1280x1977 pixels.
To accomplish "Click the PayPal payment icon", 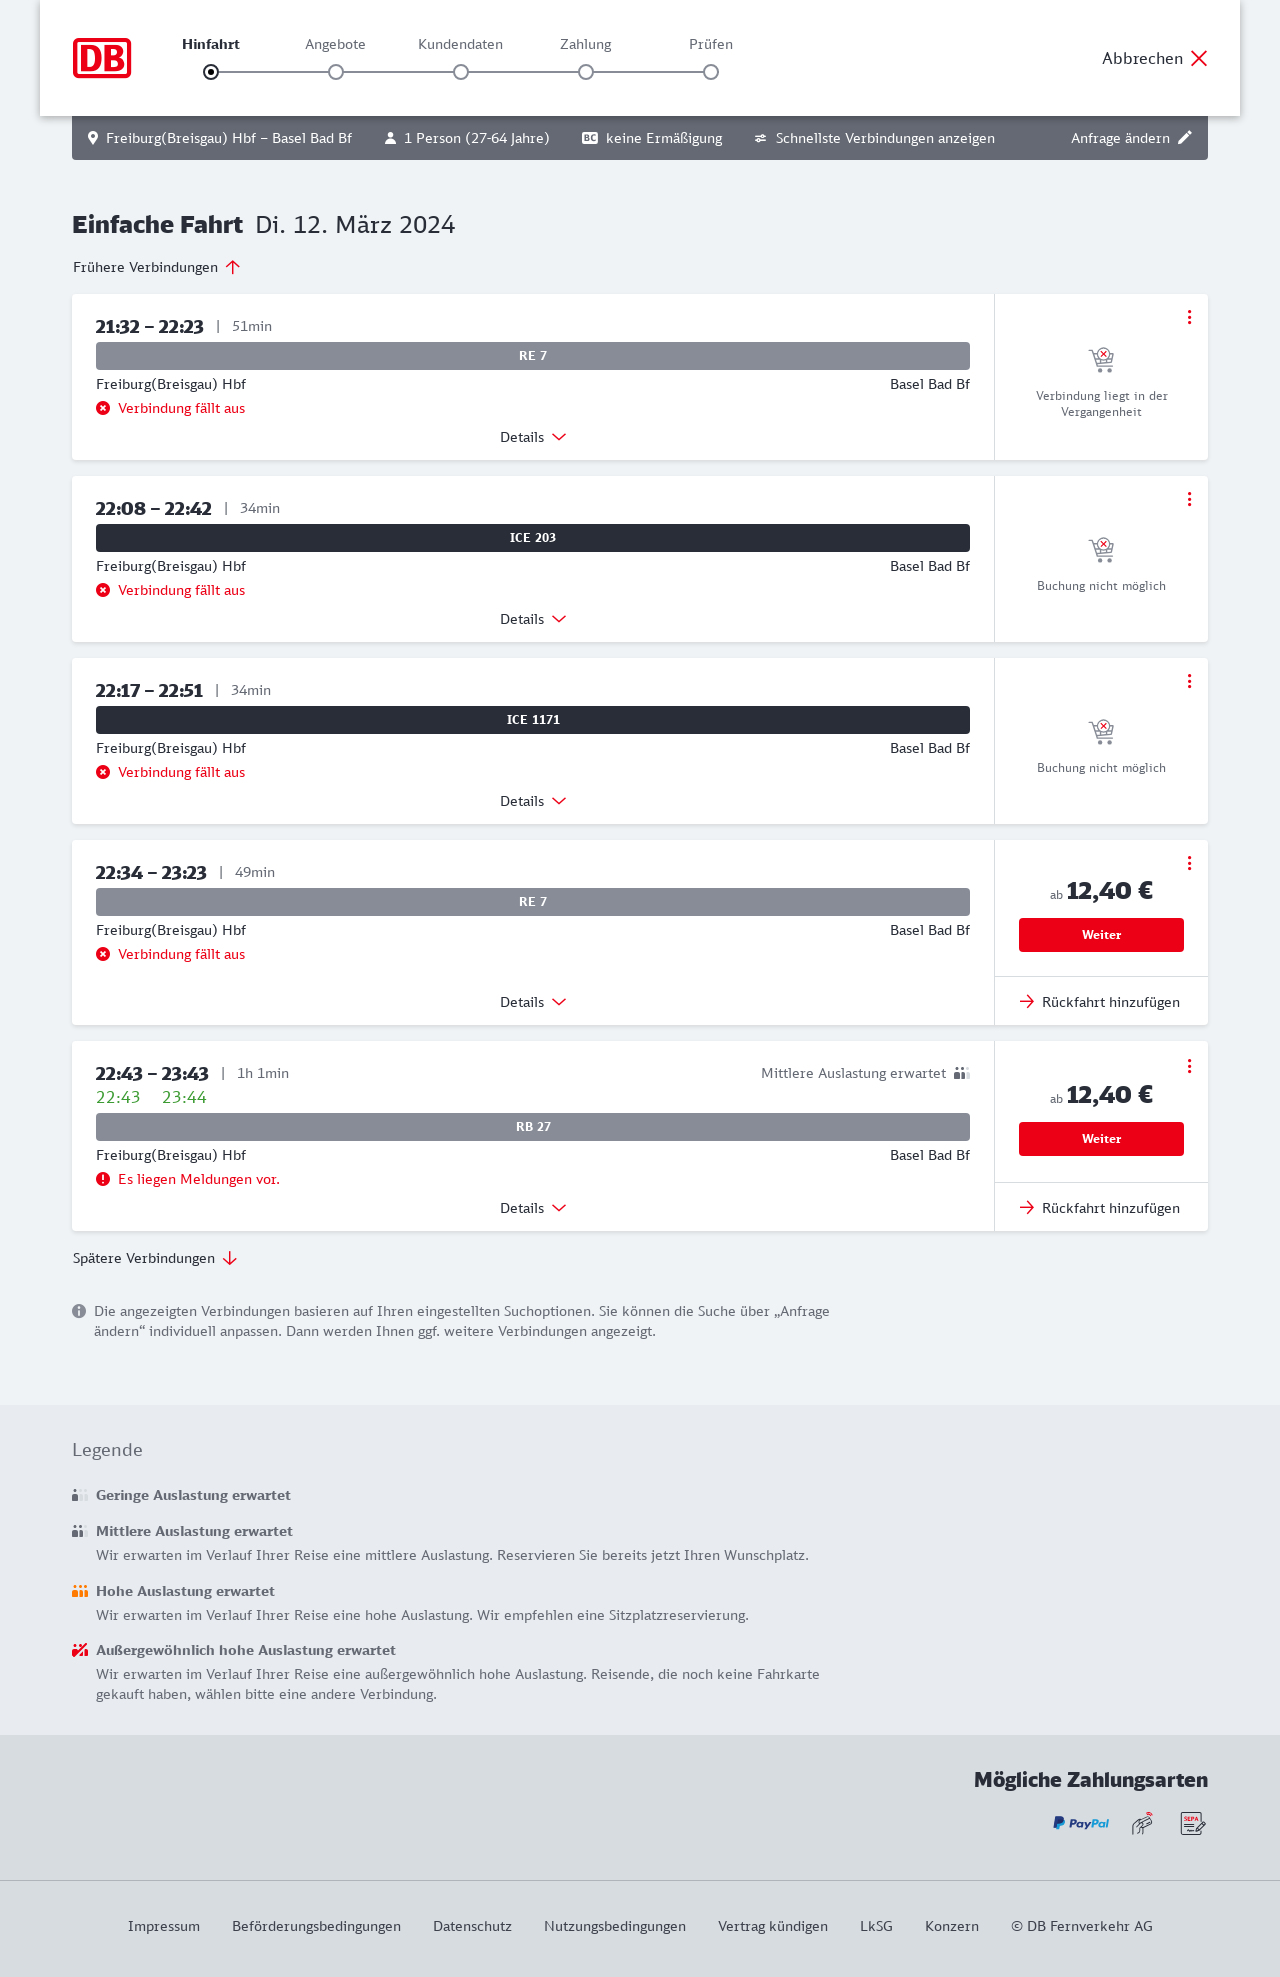I will click(1081, 1823).
